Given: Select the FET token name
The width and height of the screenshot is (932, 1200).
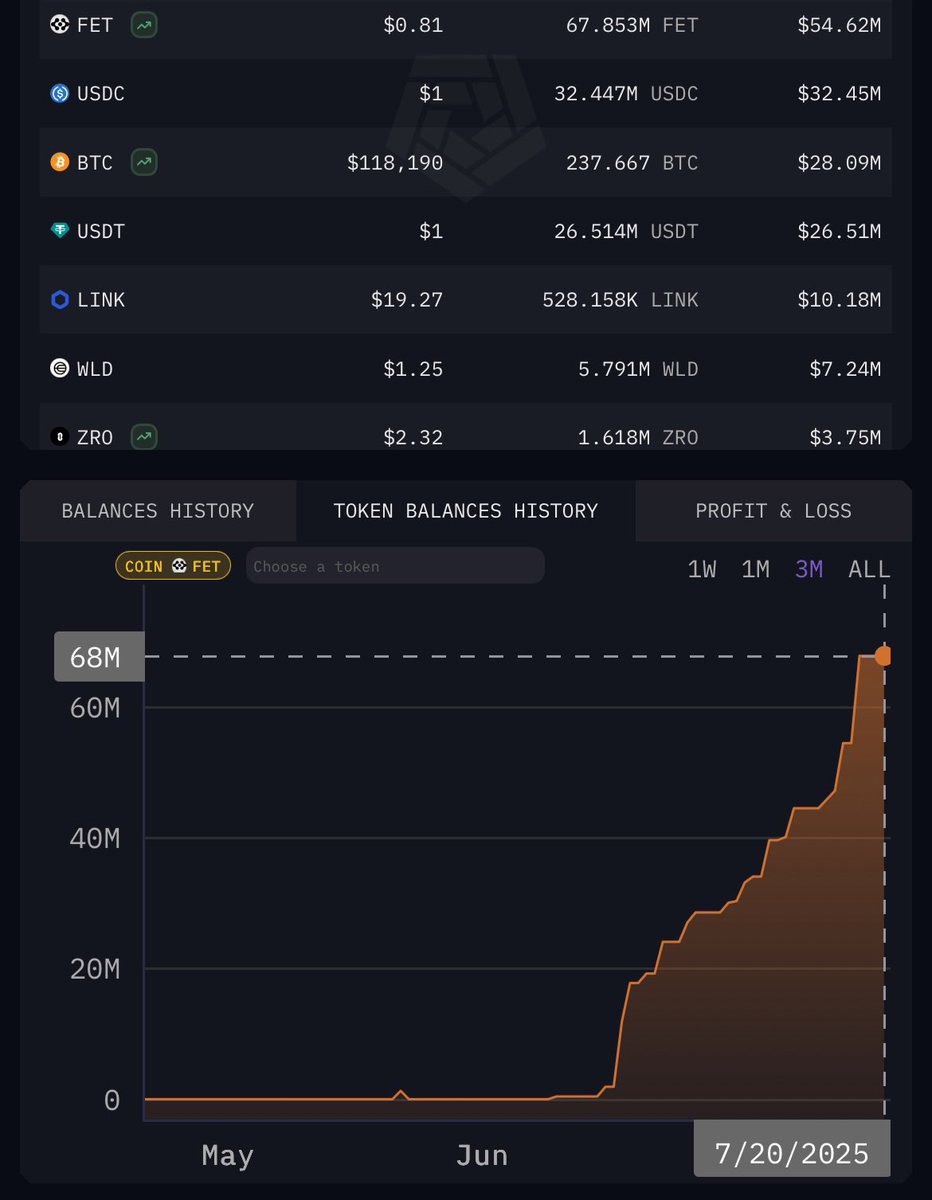Looking at the screenshot, I should [x=95, y=24].
